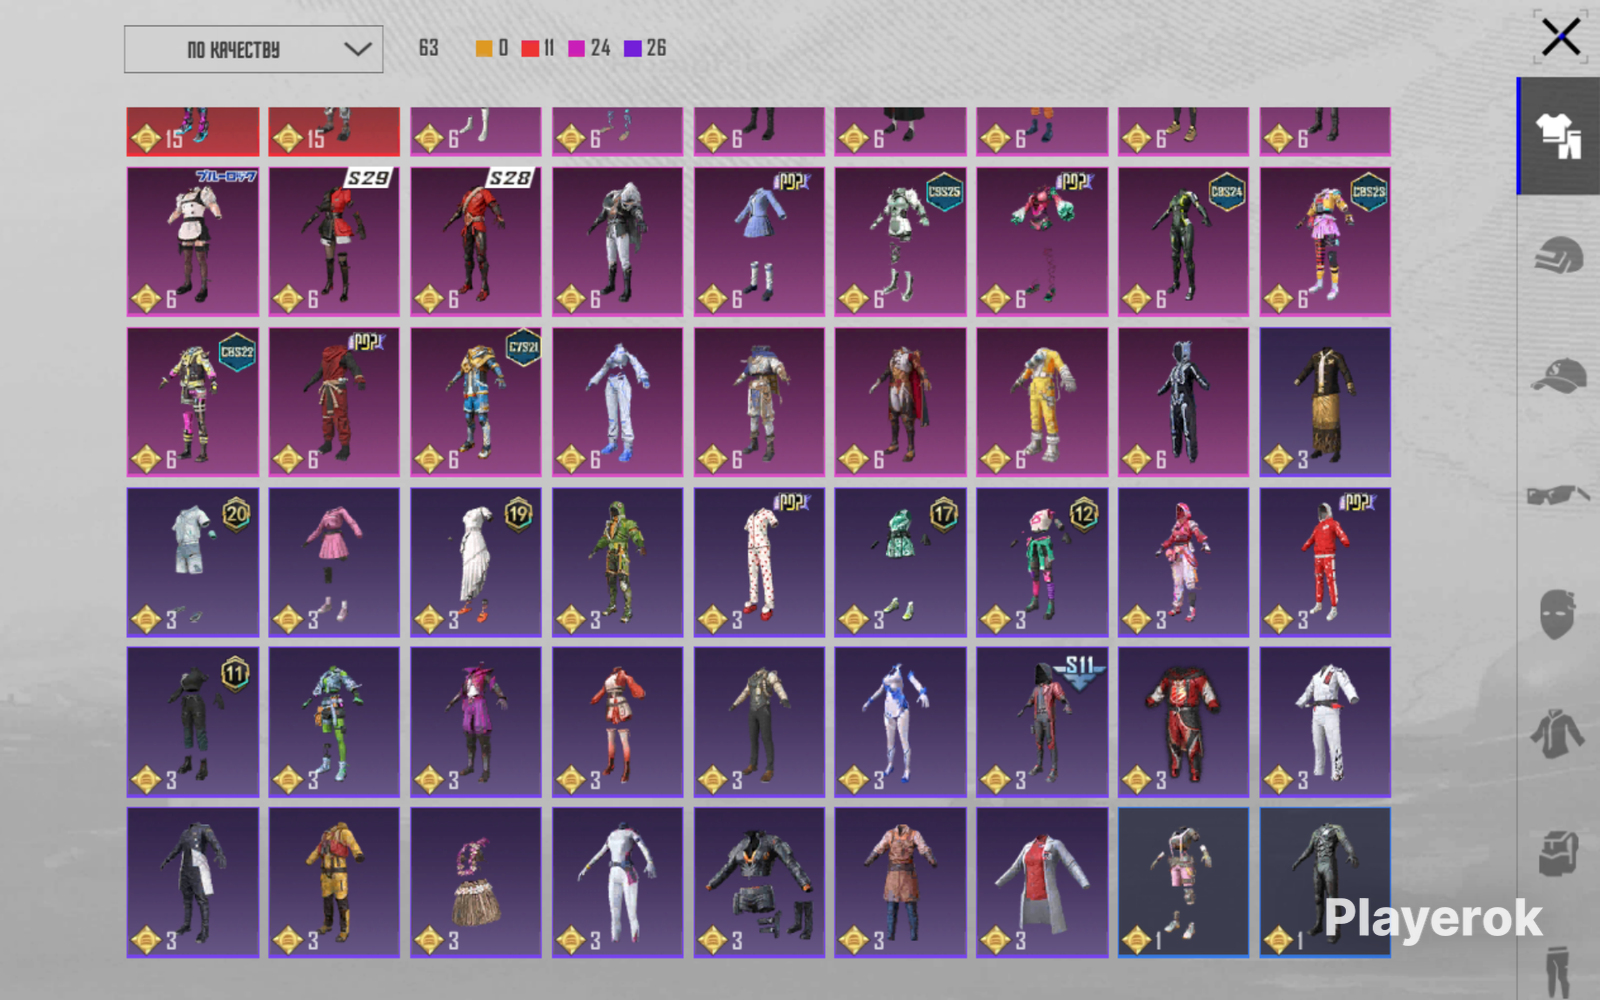The image size is (1600, 1000).
Task: Select the maid outfit with Japanese label
Action: click(193, 241)
